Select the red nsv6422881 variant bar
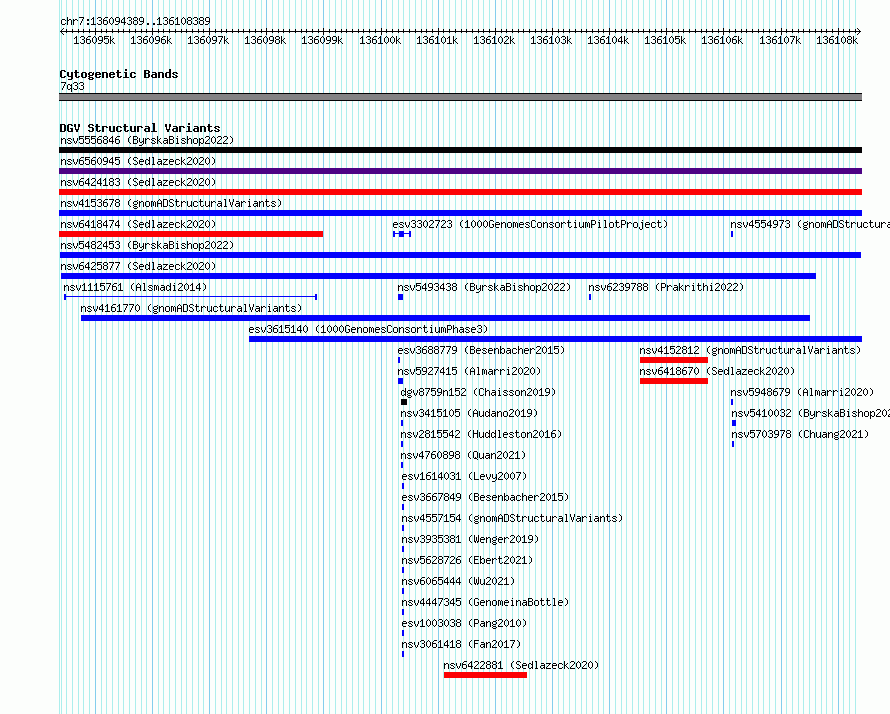The image size is (890, 714). point(485,675)
